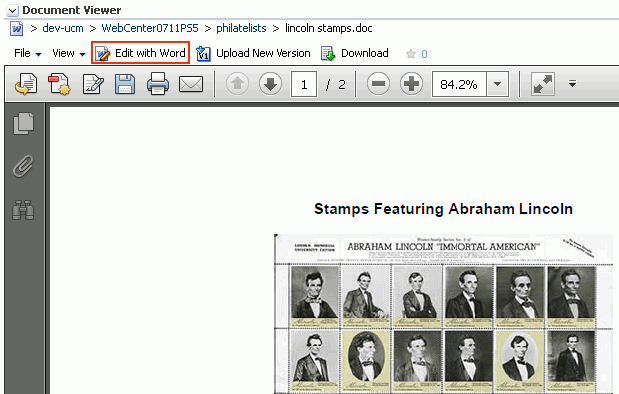619x394 pixels.
Task: Click the export document toolbar icon
Action: [x=26, y=84]
